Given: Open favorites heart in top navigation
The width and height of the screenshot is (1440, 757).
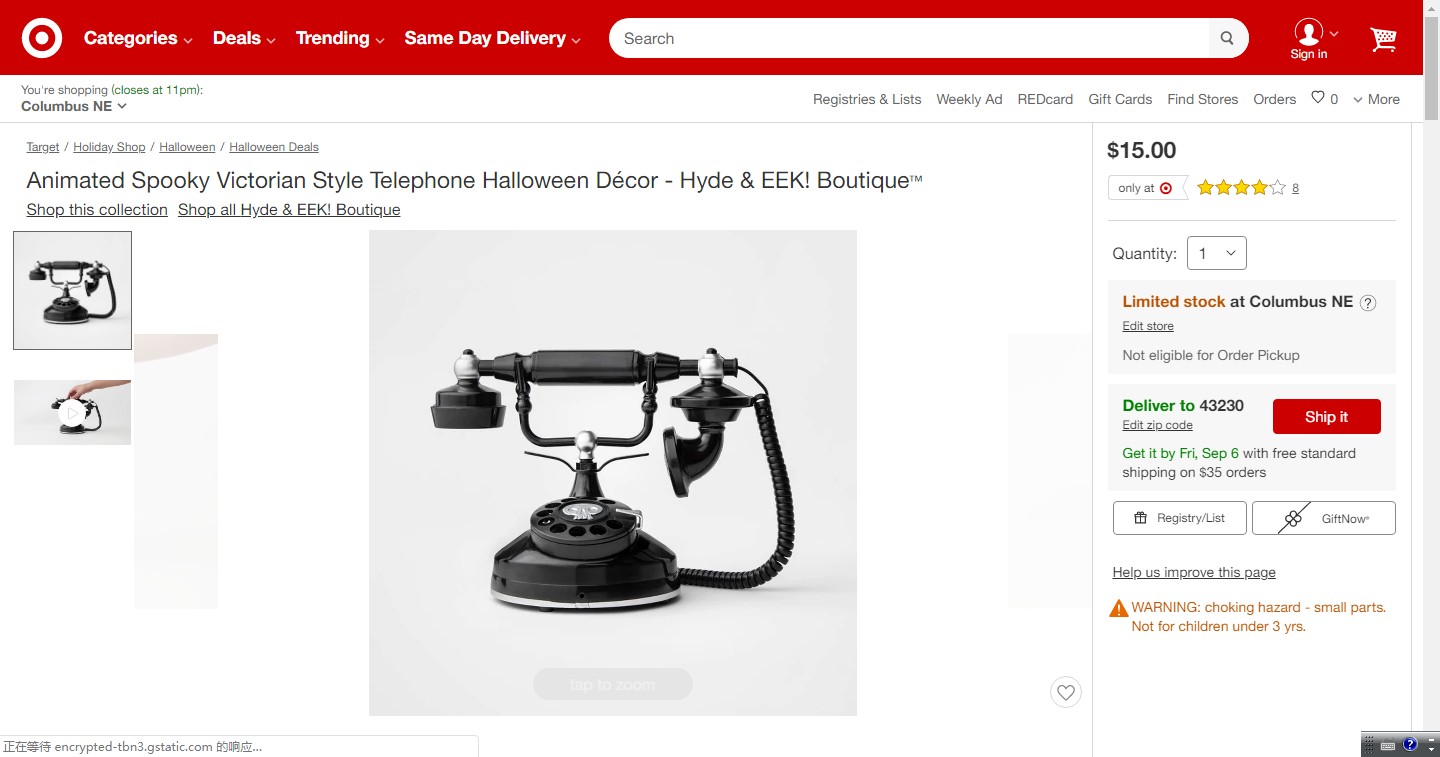Looking at the screenshot, I should click(1324, 98).
